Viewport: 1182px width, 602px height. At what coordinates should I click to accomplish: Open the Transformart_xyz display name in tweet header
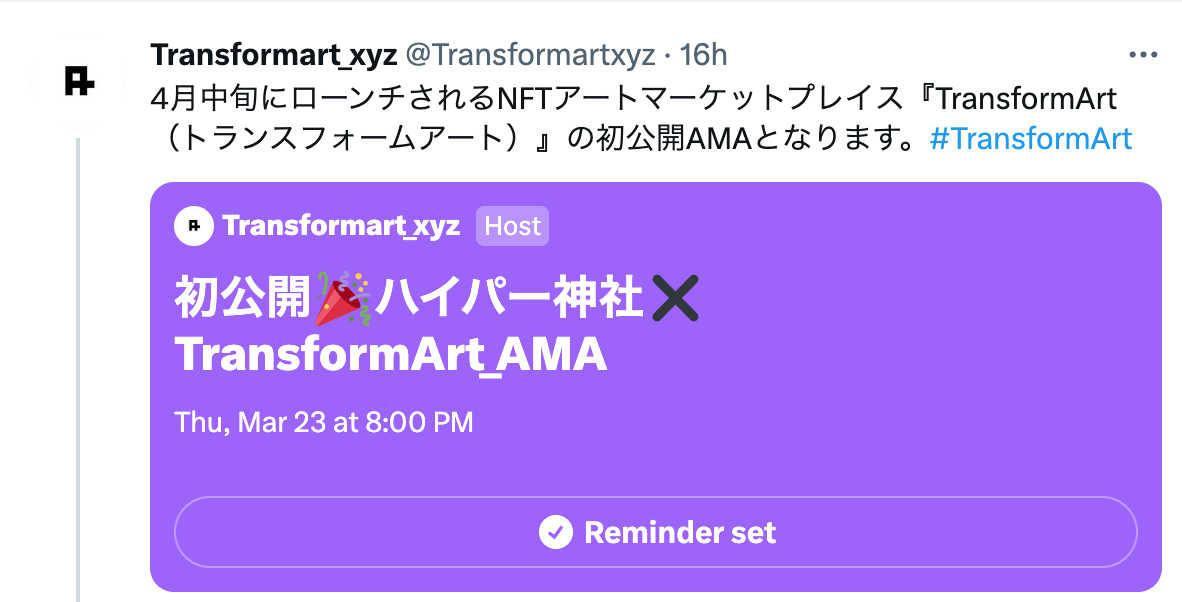click(x=274, y=53)
